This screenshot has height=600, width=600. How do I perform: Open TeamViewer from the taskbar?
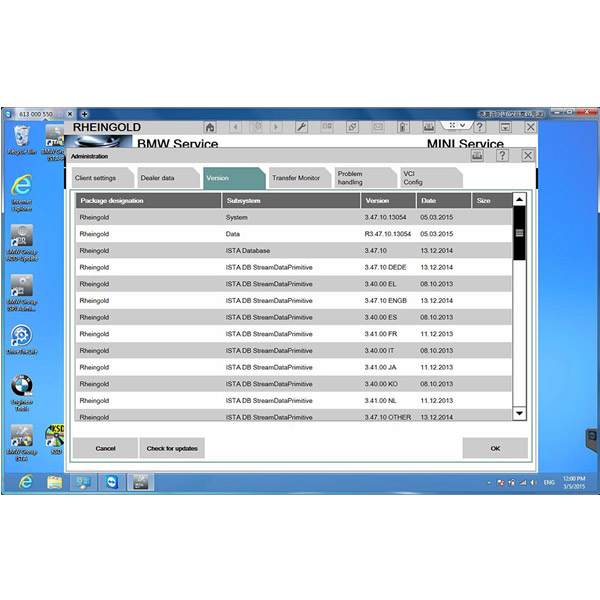point(112,482)
